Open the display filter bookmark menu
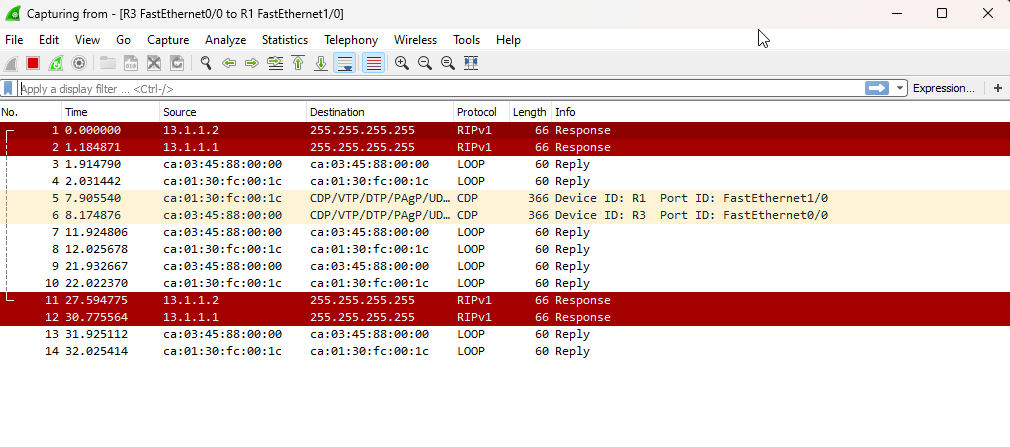Viewport: 1010px width, 447px height. click(x=9, y=88)
